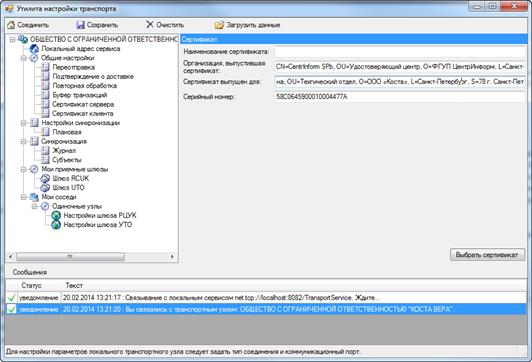
Task: Select Настройки шлюза РЦУК label
Action: (100, 215)
